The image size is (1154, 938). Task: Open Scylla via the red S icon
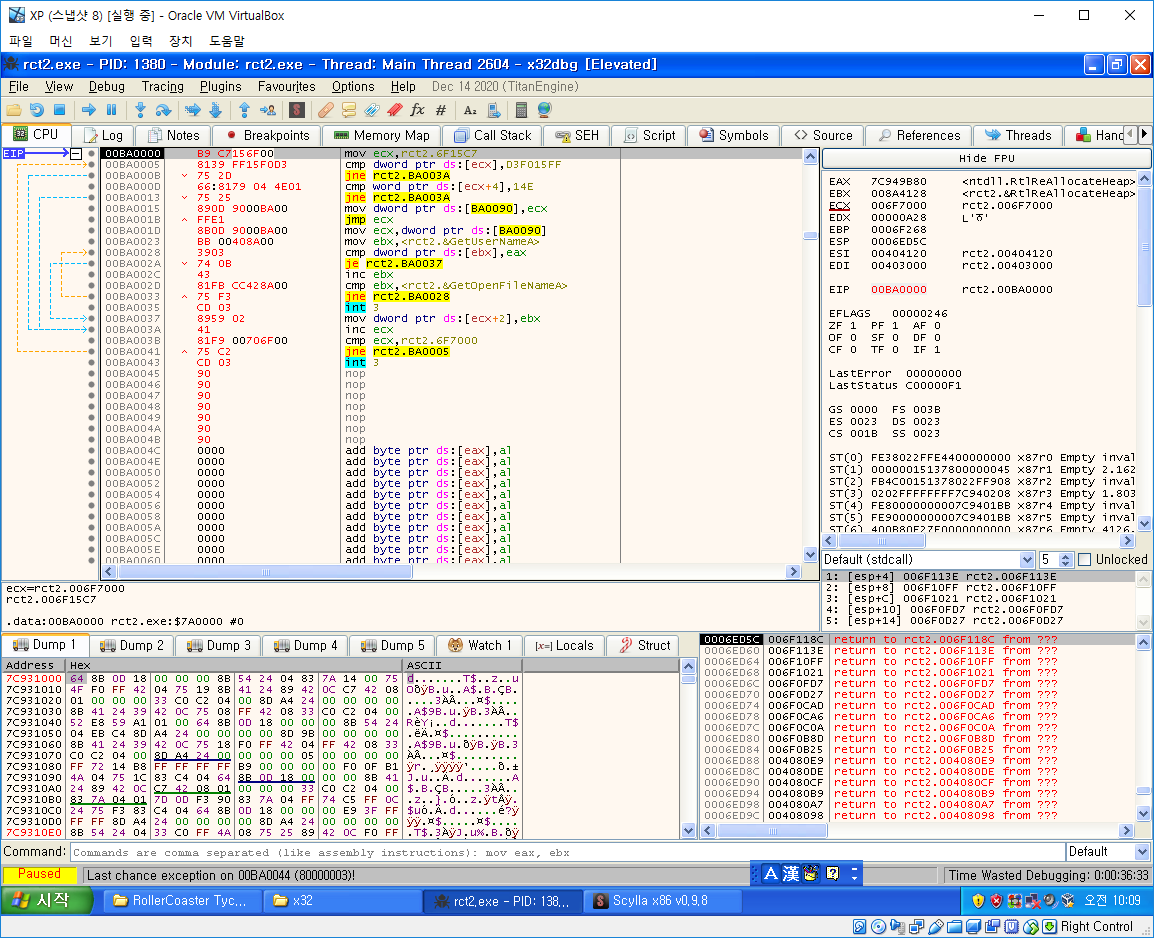(297, 110)
